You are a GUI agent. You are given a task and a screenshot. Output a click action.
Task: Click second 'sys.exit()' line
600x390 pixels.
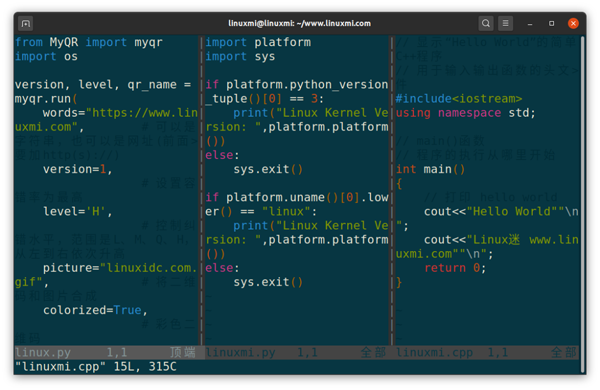point(268,282)
